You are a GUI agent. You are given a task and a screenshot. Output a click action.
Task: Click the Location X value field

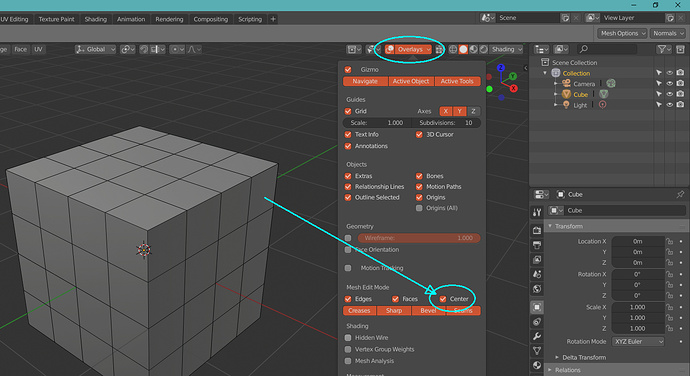pyautogui.click(x=638, y=241)
